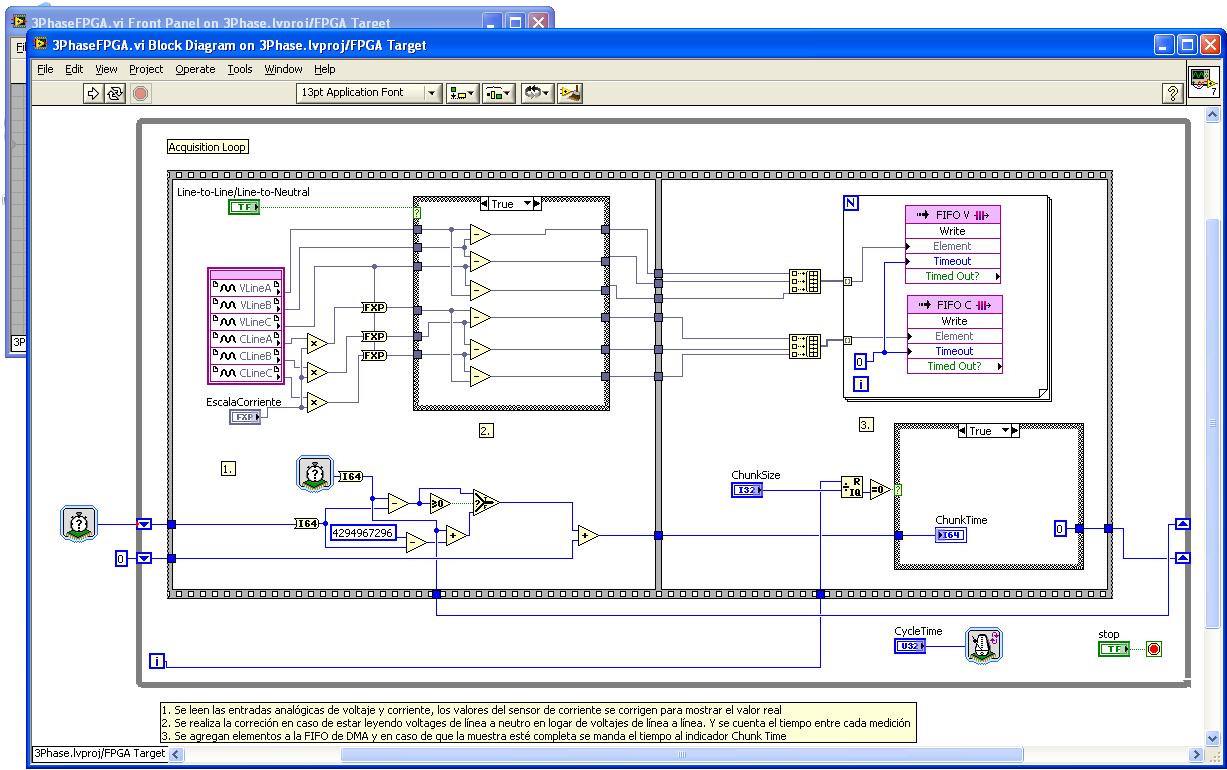The width and height of the screenshot is (1227, 770).
Task: Click the Context Help question mark button
Action: pyautogui.click(x=1173, y=92)
